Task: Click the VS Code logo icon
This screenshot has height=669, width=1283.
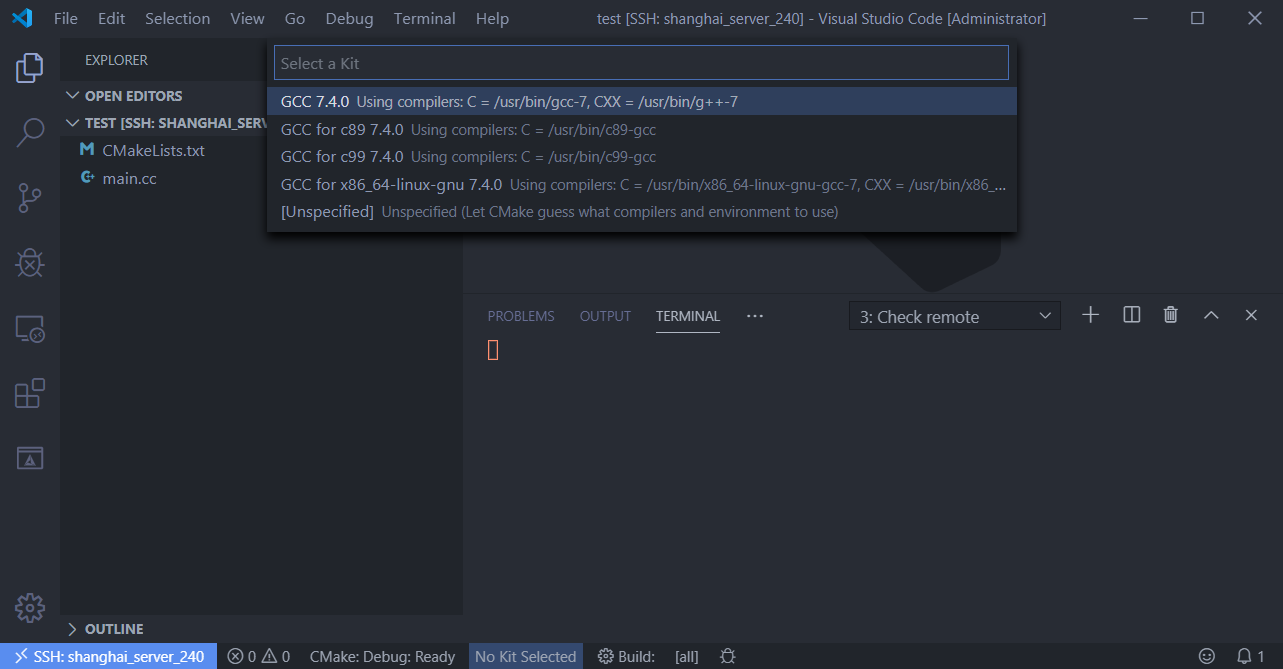Action: (x=22, y=18)
